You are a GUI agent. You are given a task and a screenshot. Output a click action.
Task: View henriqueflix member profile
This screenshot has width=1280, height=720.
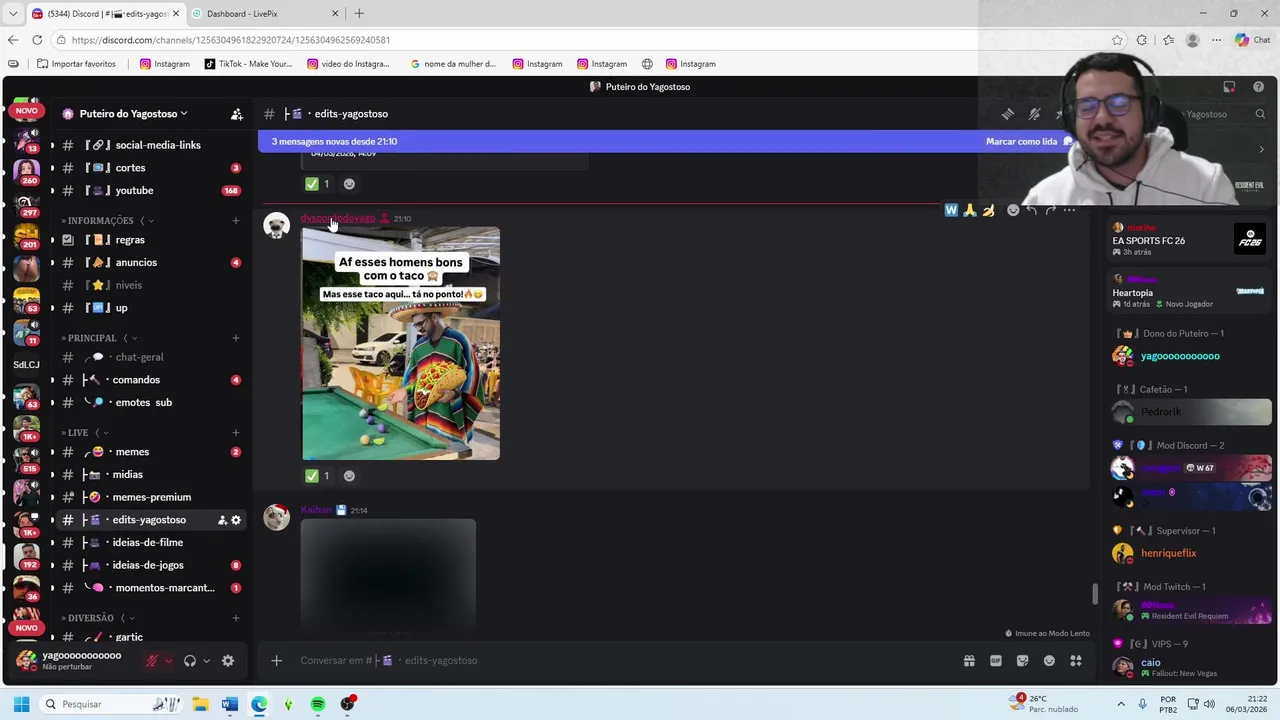coord(1190,553)
